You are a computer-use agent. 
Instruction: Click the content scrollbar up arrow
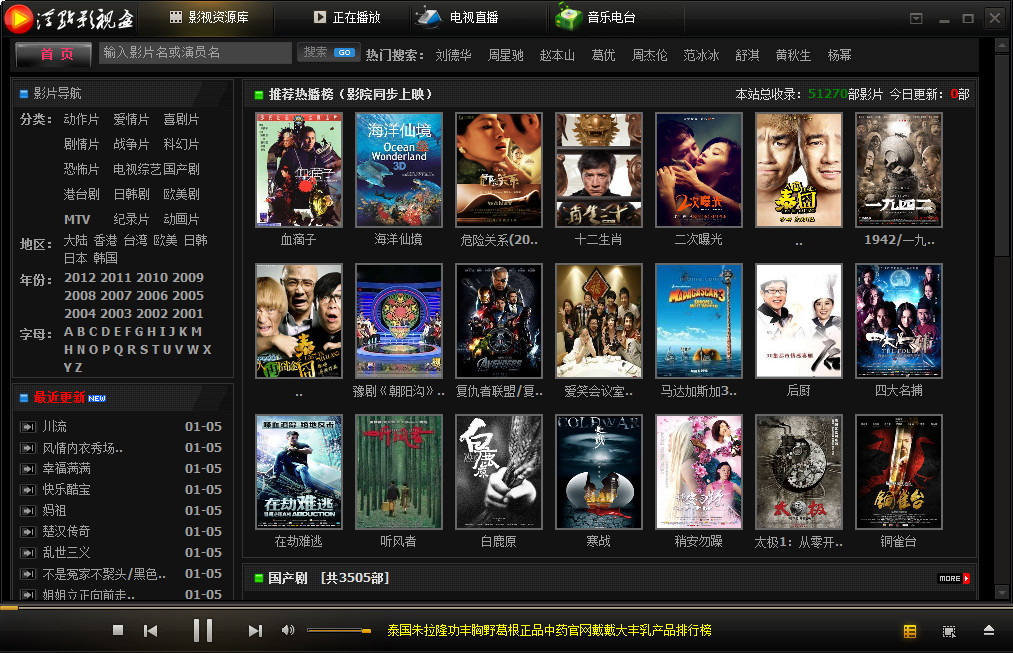1002,45
